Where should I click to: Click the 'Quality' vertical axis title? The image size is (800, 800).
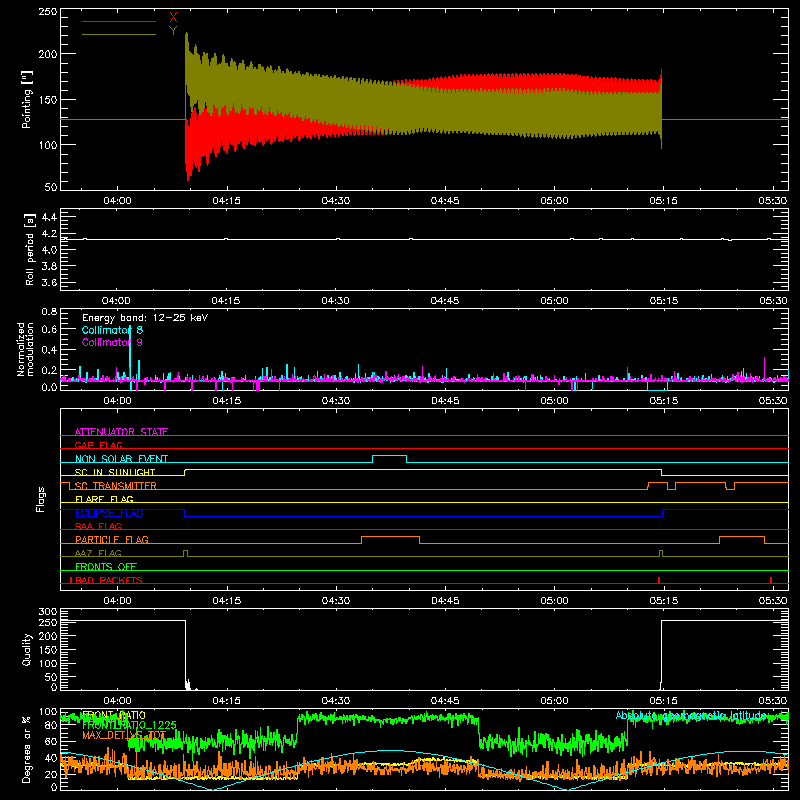[27, 649]
